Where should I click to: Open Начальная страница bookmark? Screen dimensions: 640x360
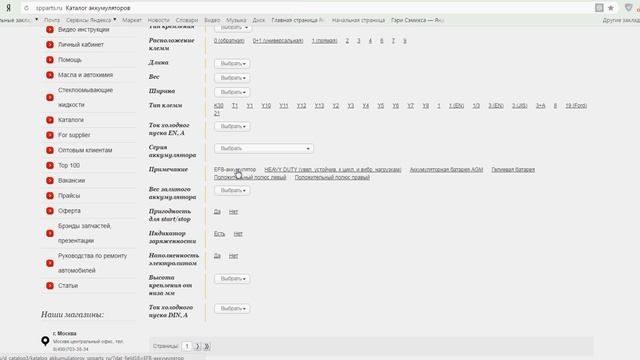pos(358,20)
